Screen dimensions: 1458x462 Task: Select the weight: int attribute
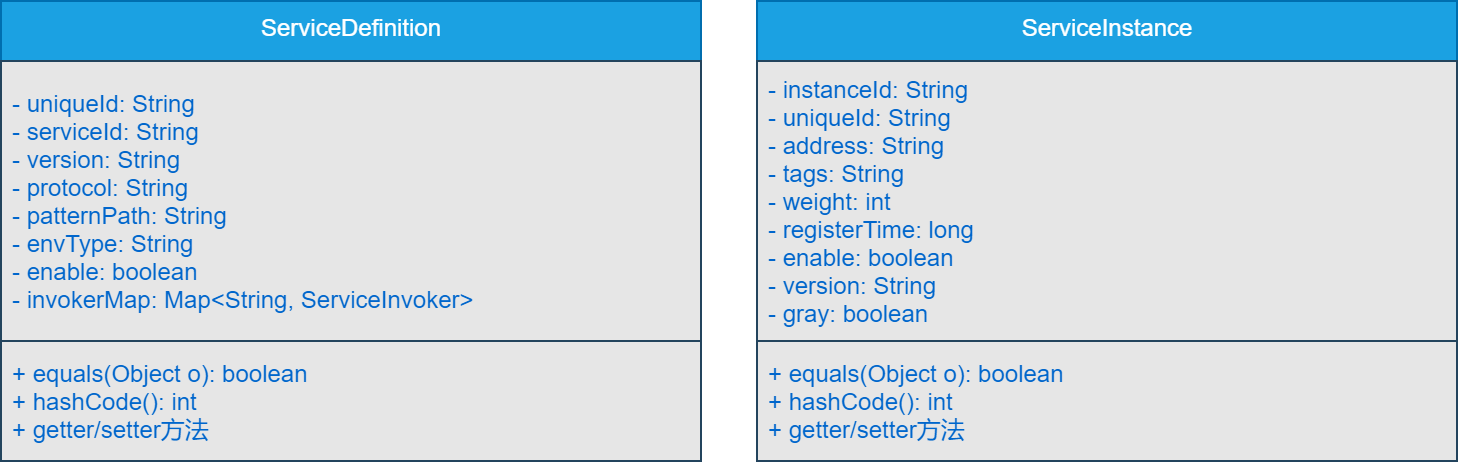[829, 202]
